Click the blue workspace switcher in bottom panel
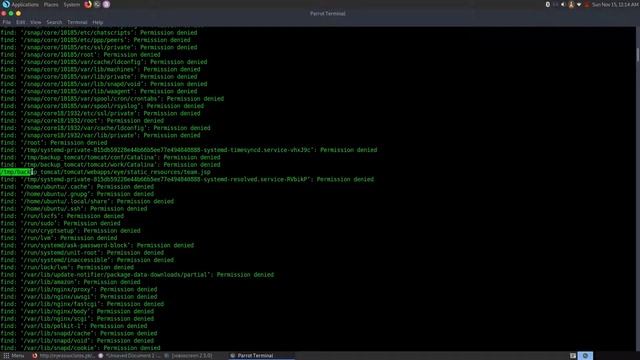The width and height of the screenshot is (640, 360). [x=585, y=356]
